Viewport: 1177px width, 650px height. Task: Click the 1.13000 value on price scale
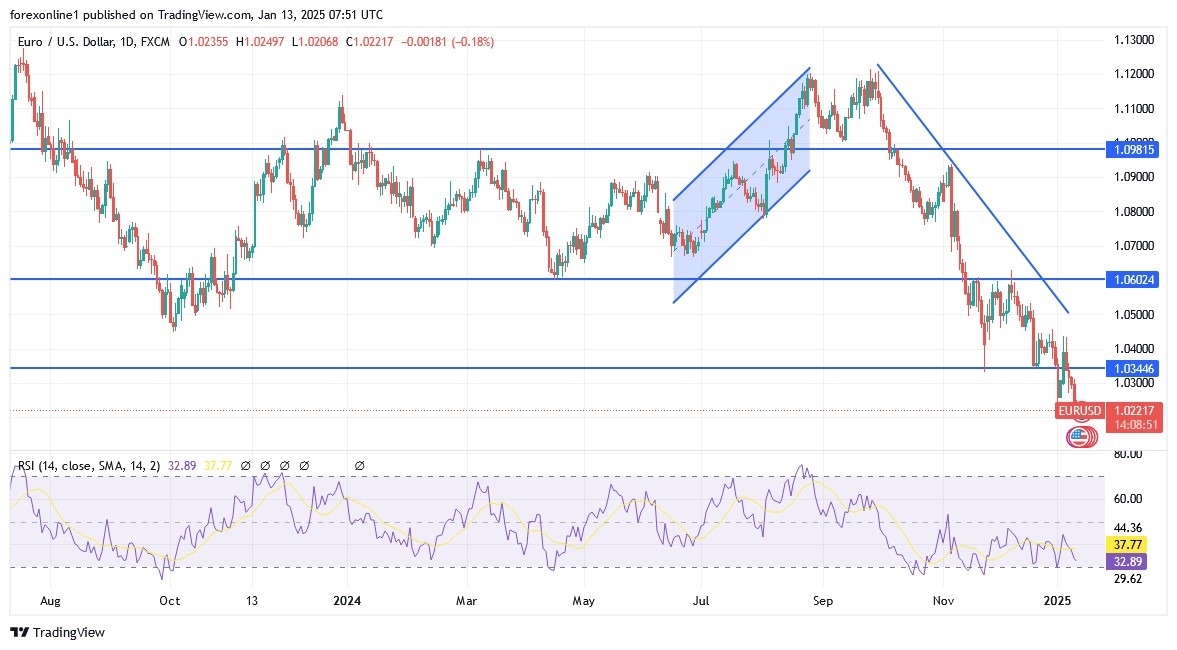pyautogui.click(x=1134, y=40)
